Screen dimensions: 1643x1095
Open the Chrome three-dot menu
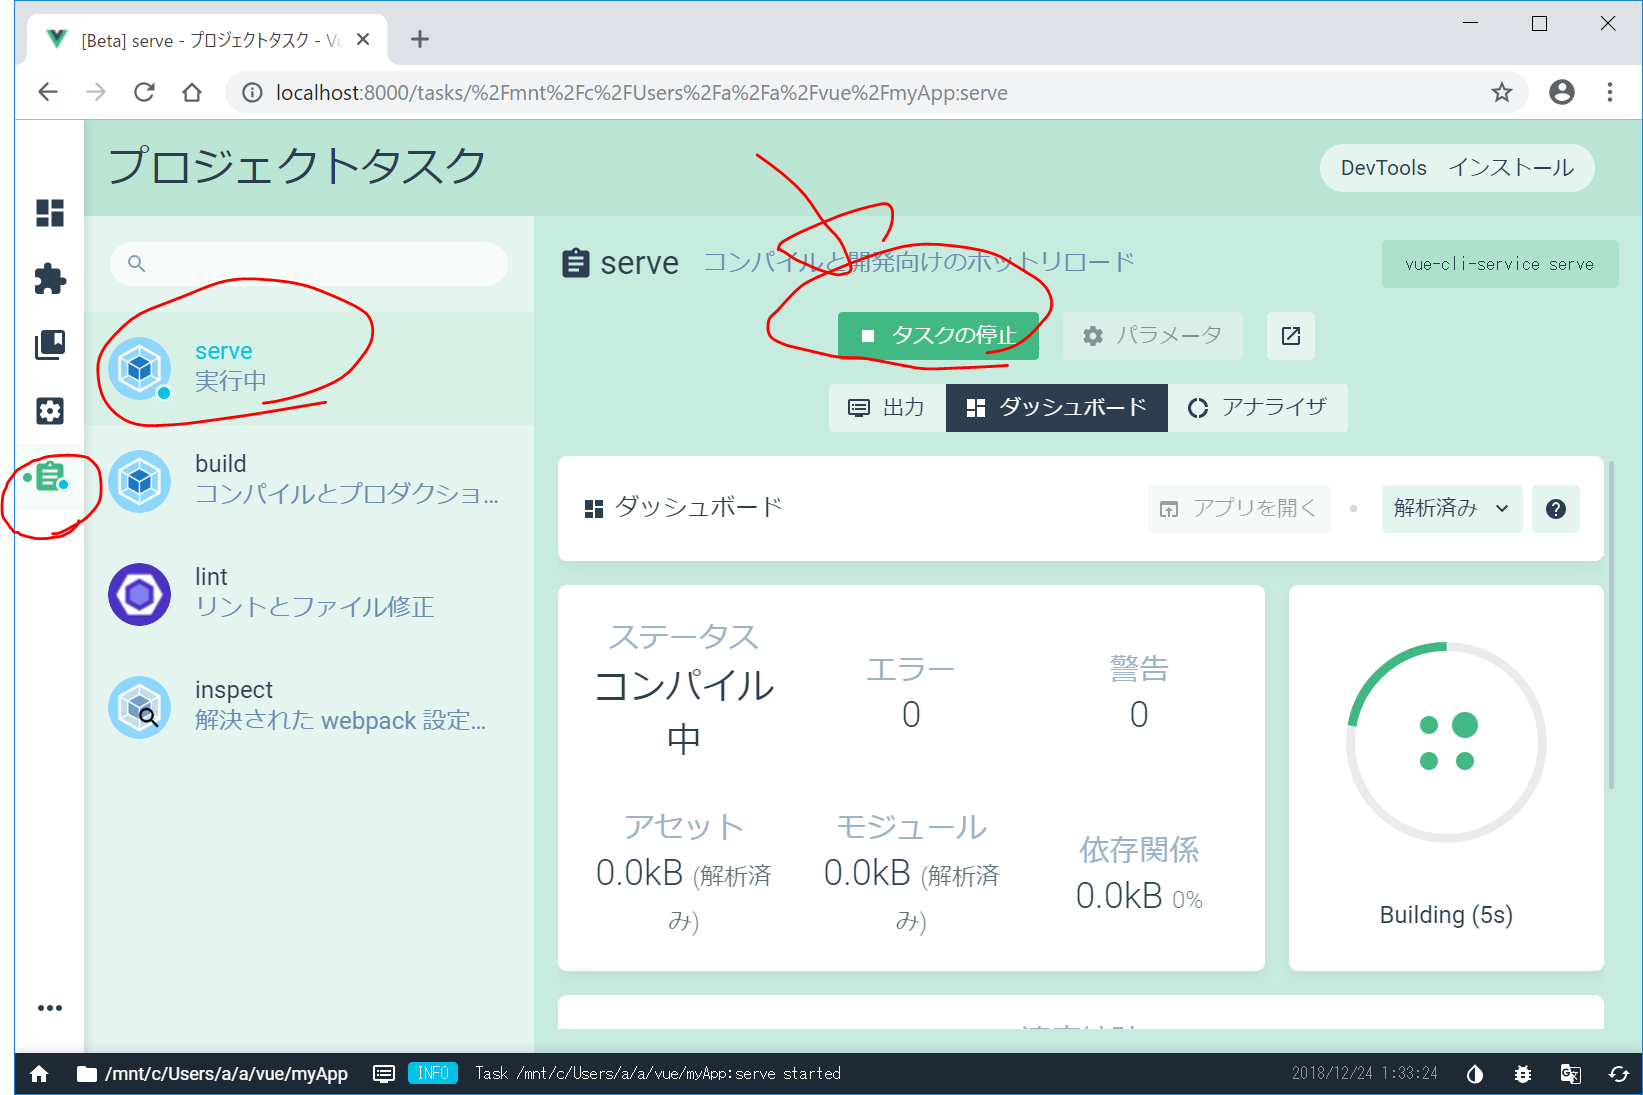(x=1609, y=92)
